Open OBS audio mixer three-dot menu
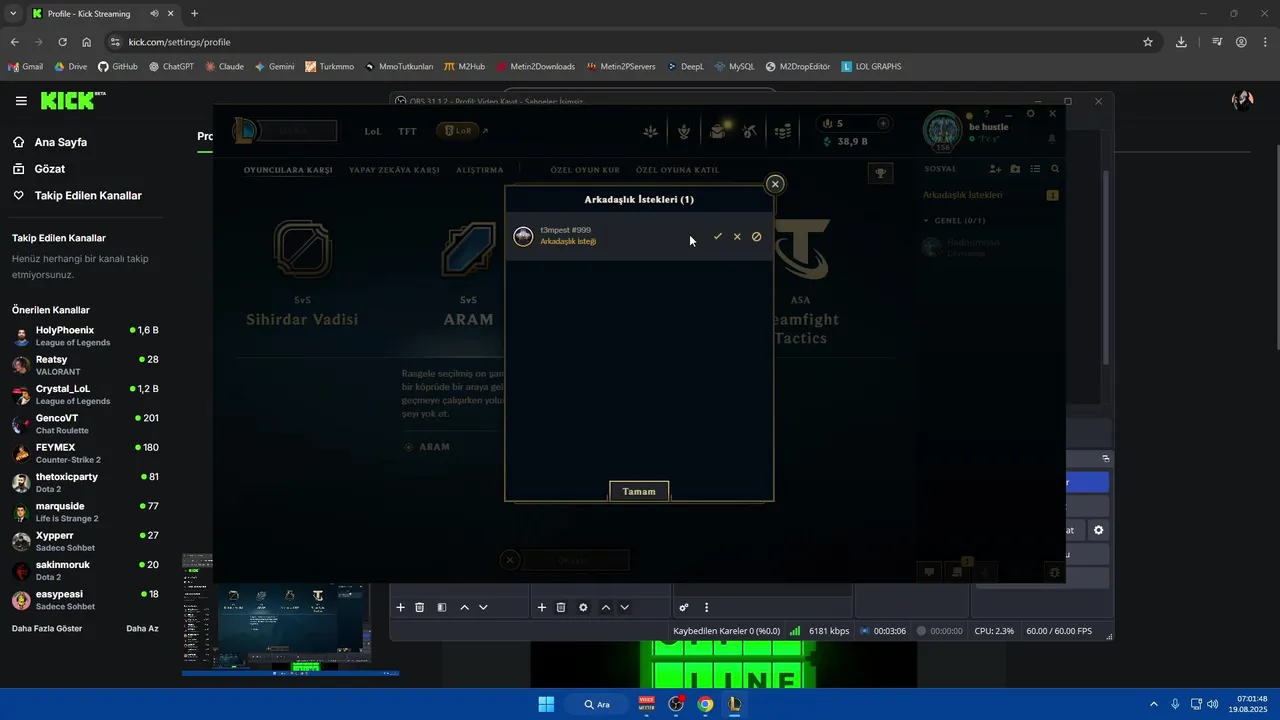Image resolution: width=1280 pixels, height=720 pixels. 707,607
